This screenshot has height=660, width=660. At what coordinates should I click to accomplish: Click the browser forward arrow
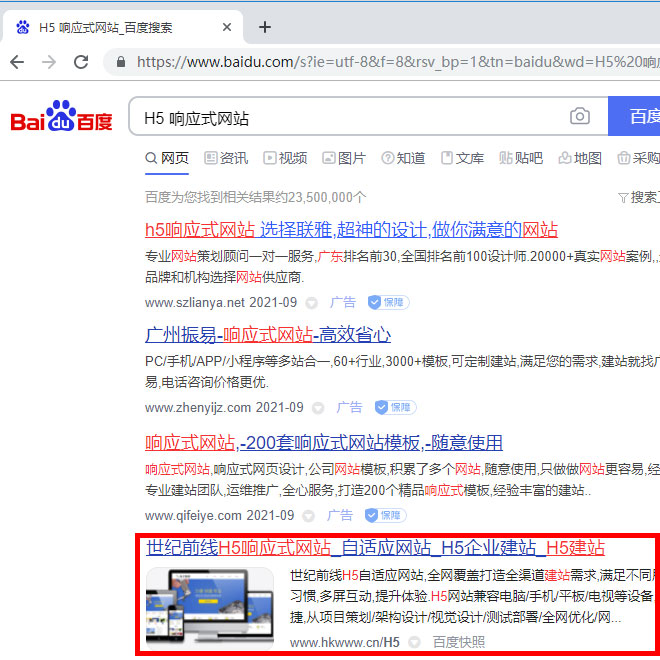49,62
